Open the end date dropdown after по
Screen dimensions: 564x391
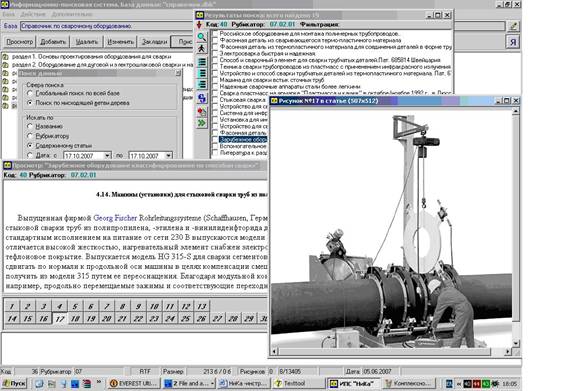point(168,155)
